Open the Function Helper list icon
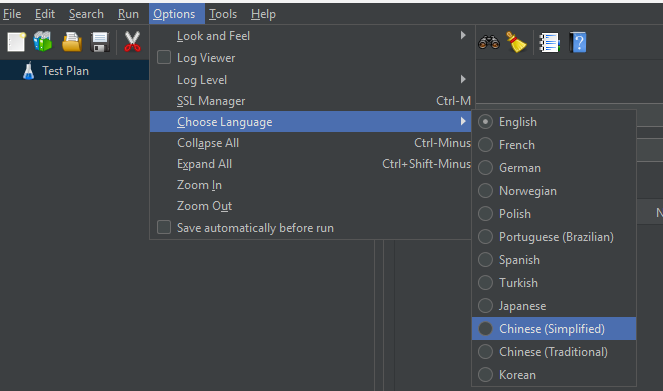Image resolution: width=663 pixels, height=391 pixels. coord(550,42)
